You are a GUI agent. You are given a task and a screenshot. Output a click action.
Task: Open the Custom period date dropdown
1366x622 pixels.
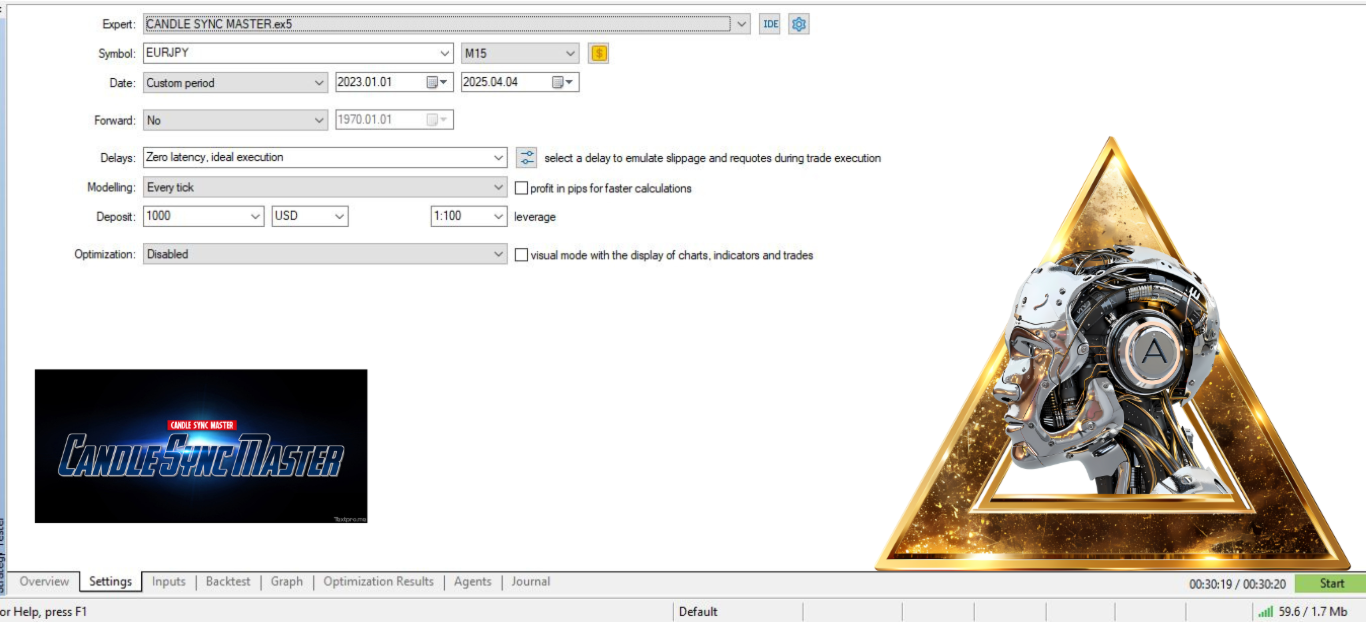[319, 83]
